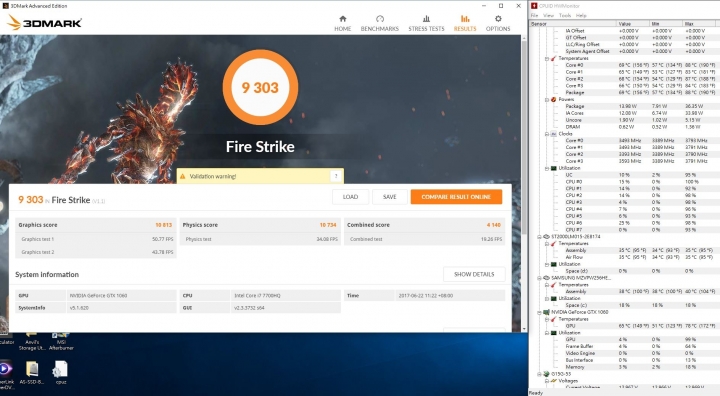The width and height of the screenshot is (720, 396).
Task: Select the Core #0 temperature row
Action: [640, 65]
